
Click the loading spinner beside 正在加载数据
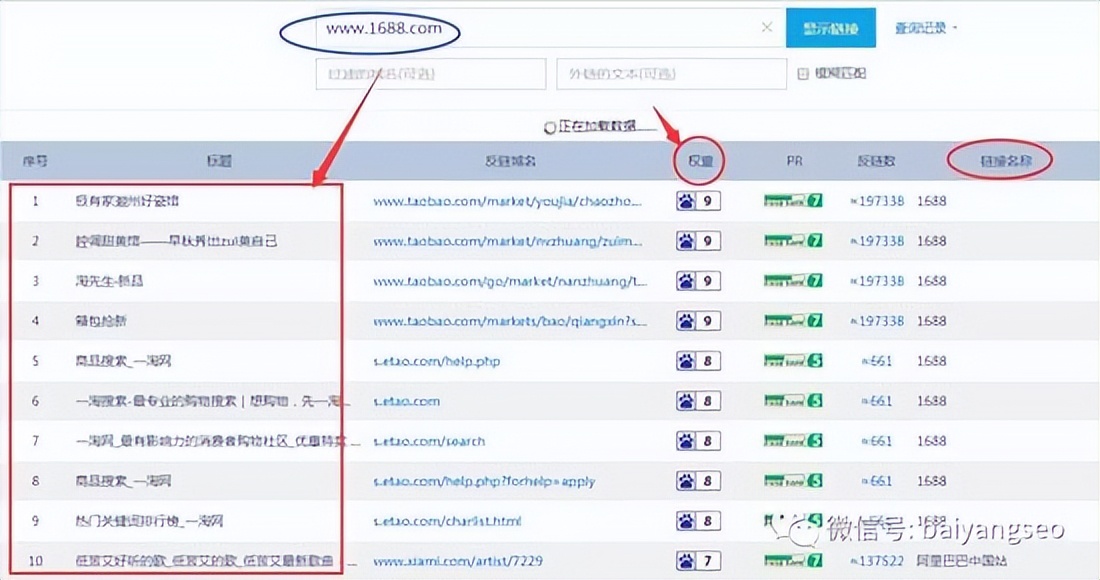(x=550, y=127)
